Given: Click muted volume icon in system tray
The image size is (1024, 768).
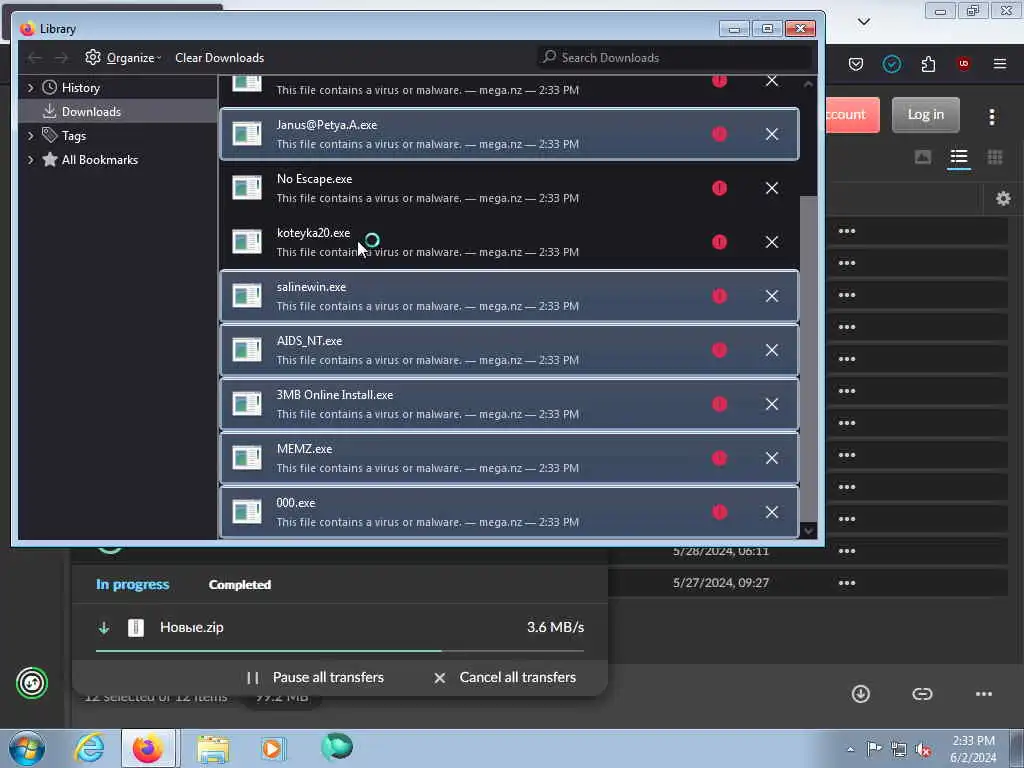Looking at the screenshot, I should 923,750.
